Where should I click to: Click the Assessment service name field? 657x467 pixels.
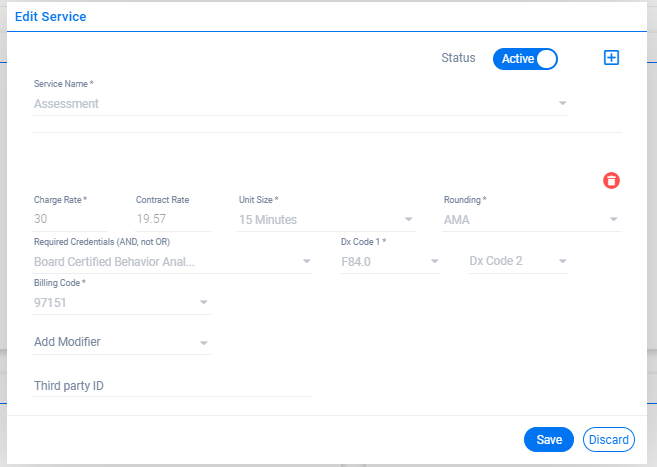coord(300,103)
